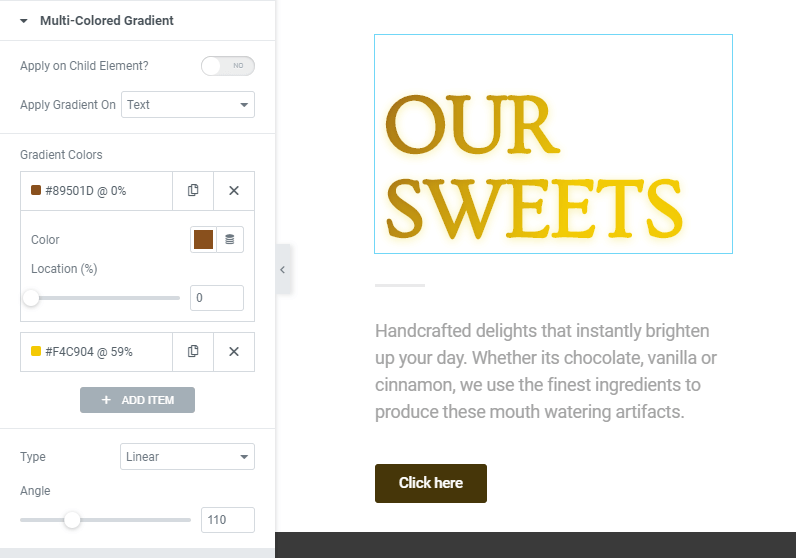Image resolution: width=796 pixels, height=558 pixels.
Task: Open the brown color picker swatch
Action: [204, 239]
